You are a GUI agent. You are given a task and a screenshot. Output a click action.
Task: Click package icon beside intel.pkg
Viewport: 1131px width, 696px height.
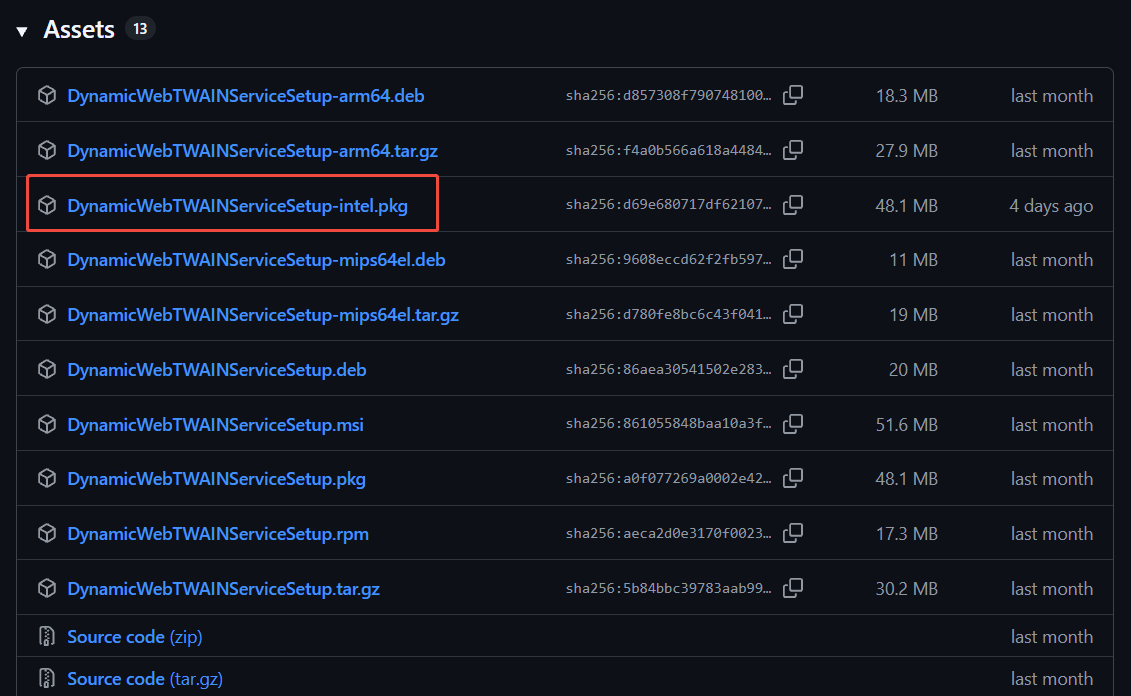pyautogui.click(x=47, y=205)
